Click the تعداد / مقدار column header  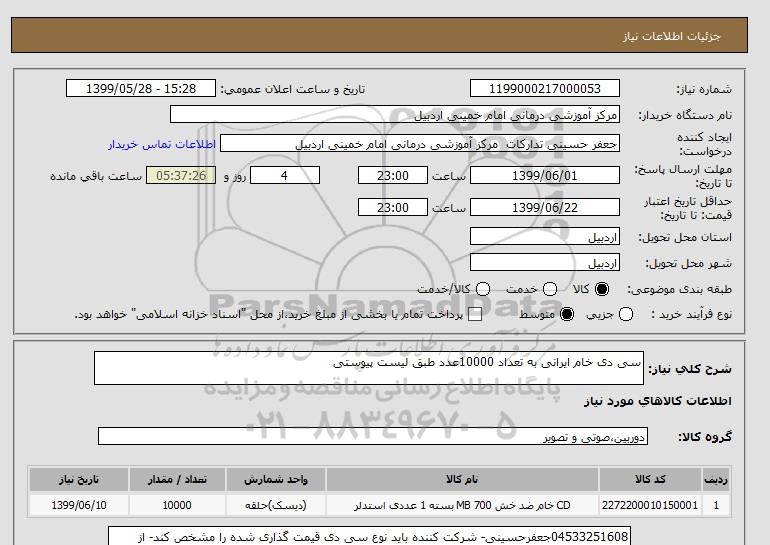pos(177,479)
